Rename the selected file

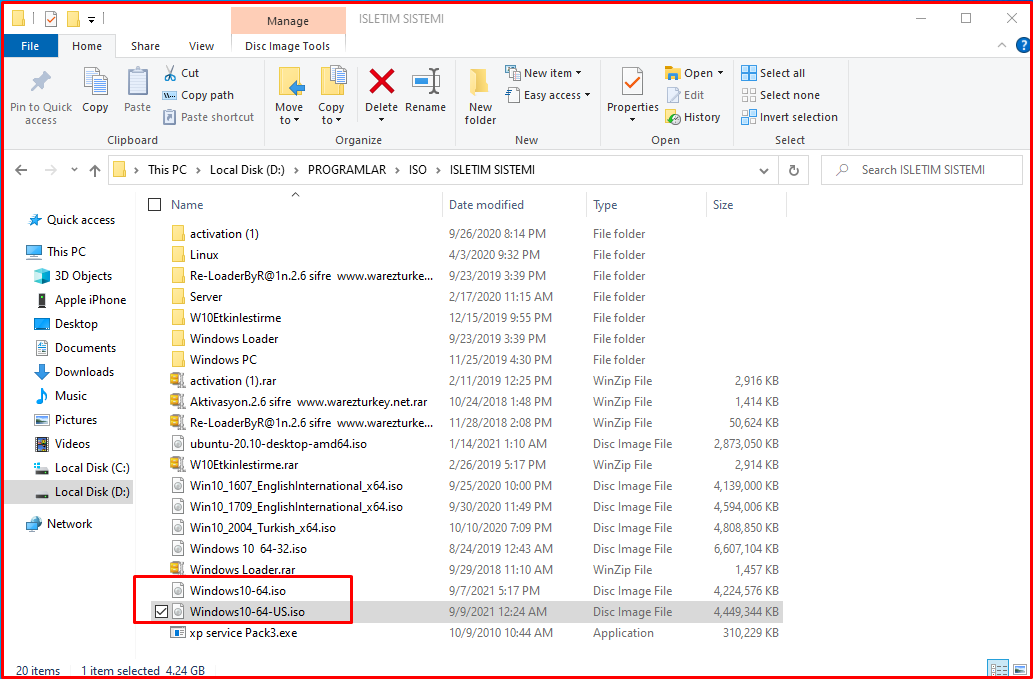tap(425, 90)
